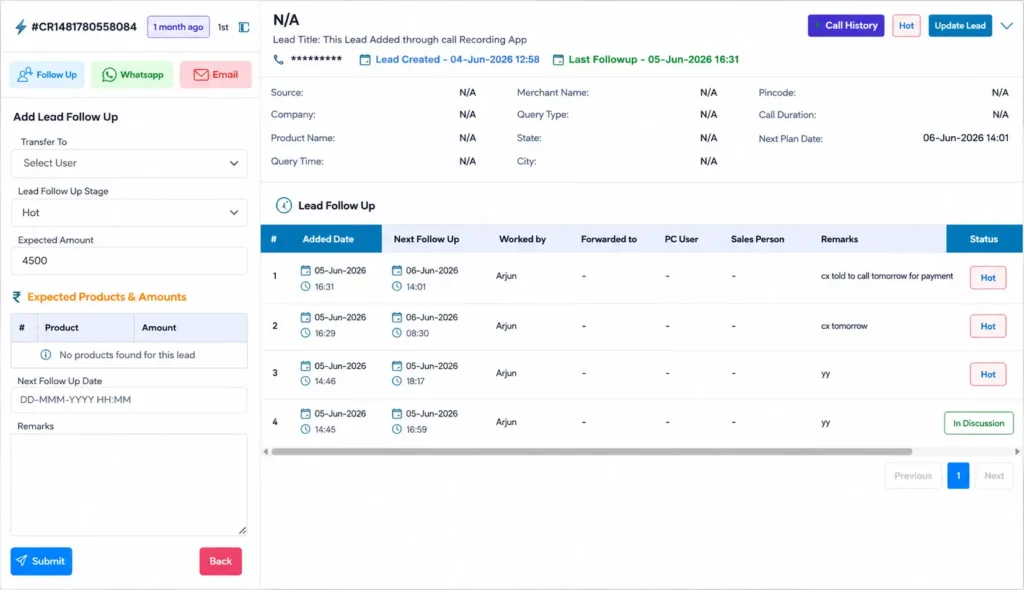This screenshot has height=590, width=1024.
Task: Click the Update Lead button
Action: click(960, 25)
